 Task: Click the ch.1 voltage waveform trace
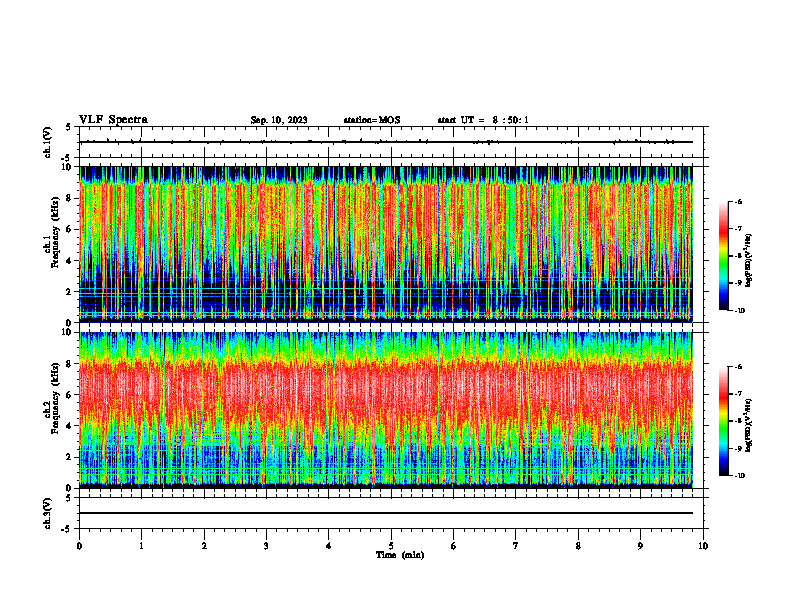tap(385, 142)
